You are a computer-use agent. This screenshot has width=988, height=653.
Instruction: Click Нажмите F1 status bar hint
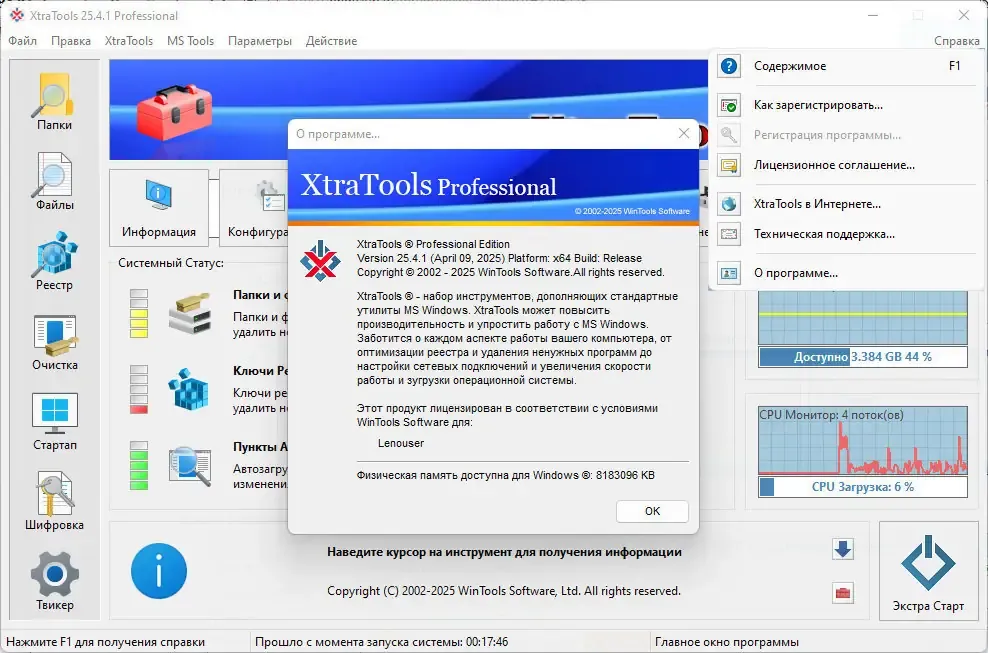(x=105, y=642)
